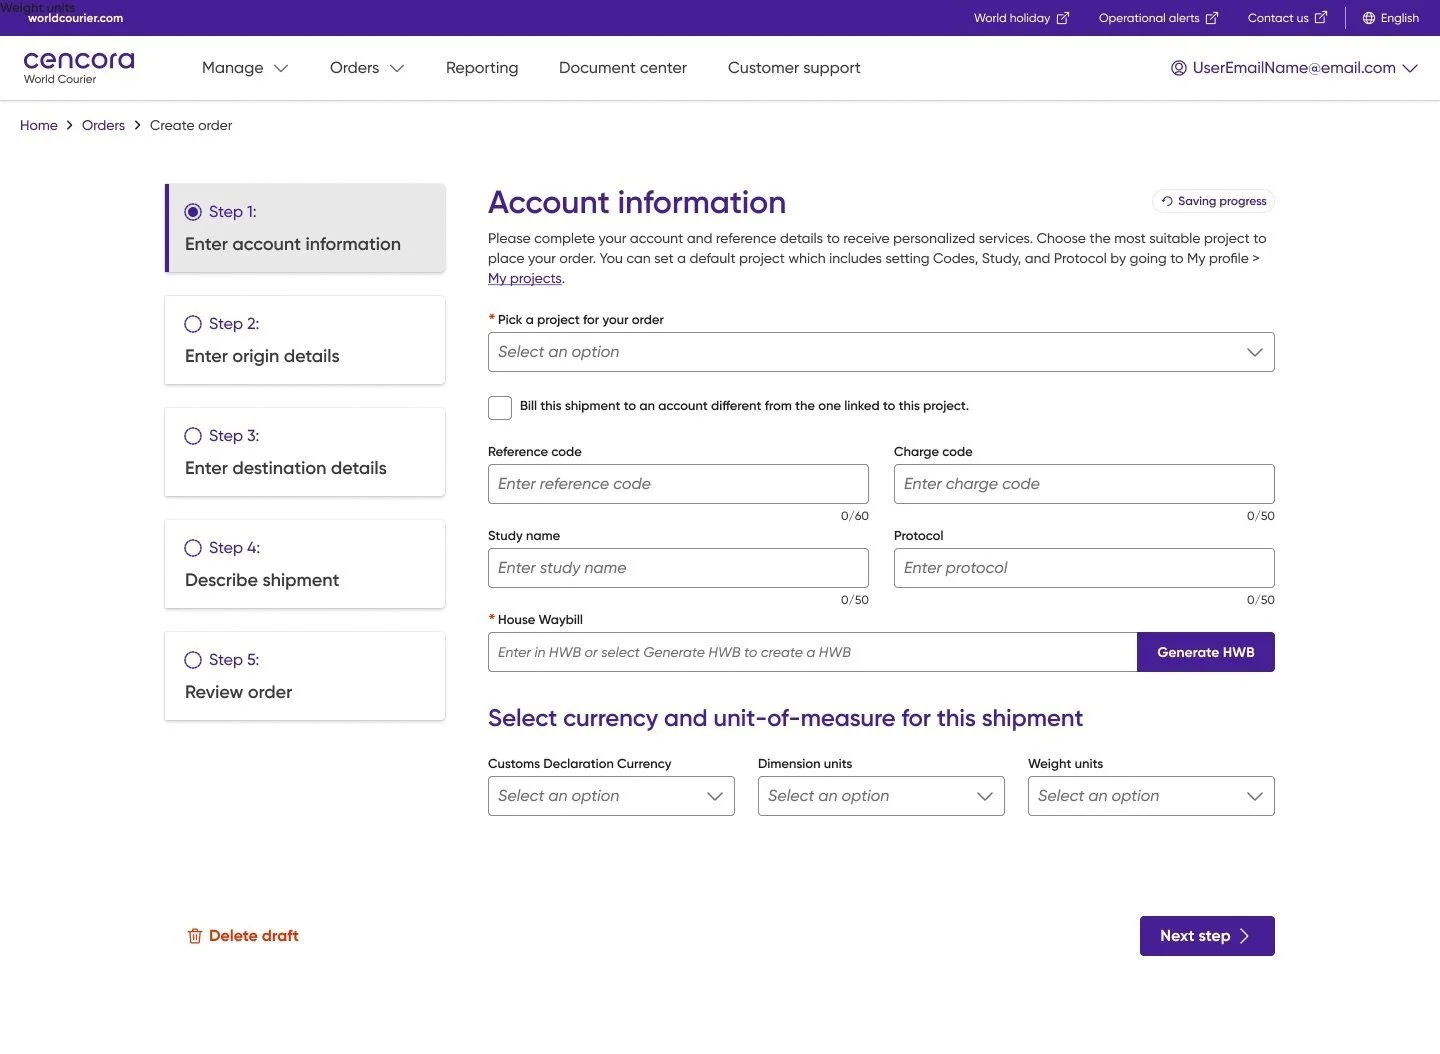Click the arrow icon on Next step
This screenshot has height=1054, width=1440.
click(x=1245, y=936)
